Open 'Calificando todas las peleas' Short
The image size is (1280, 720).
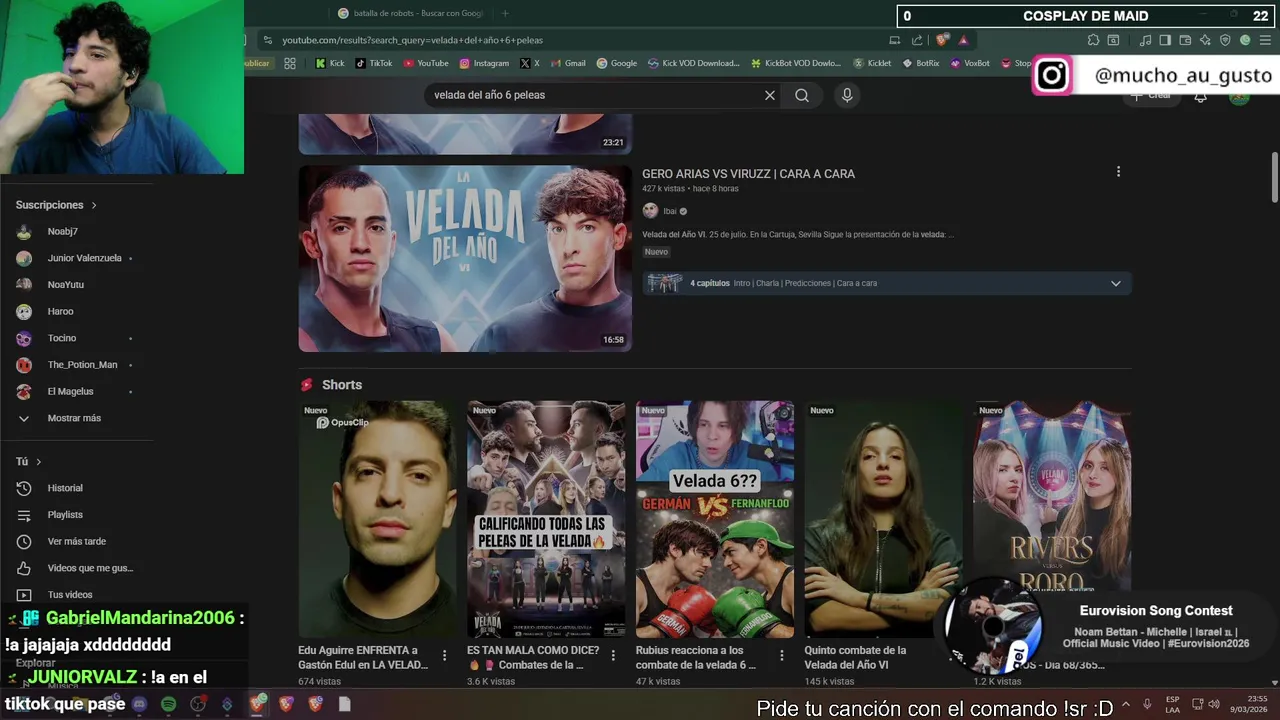point(546,519)
